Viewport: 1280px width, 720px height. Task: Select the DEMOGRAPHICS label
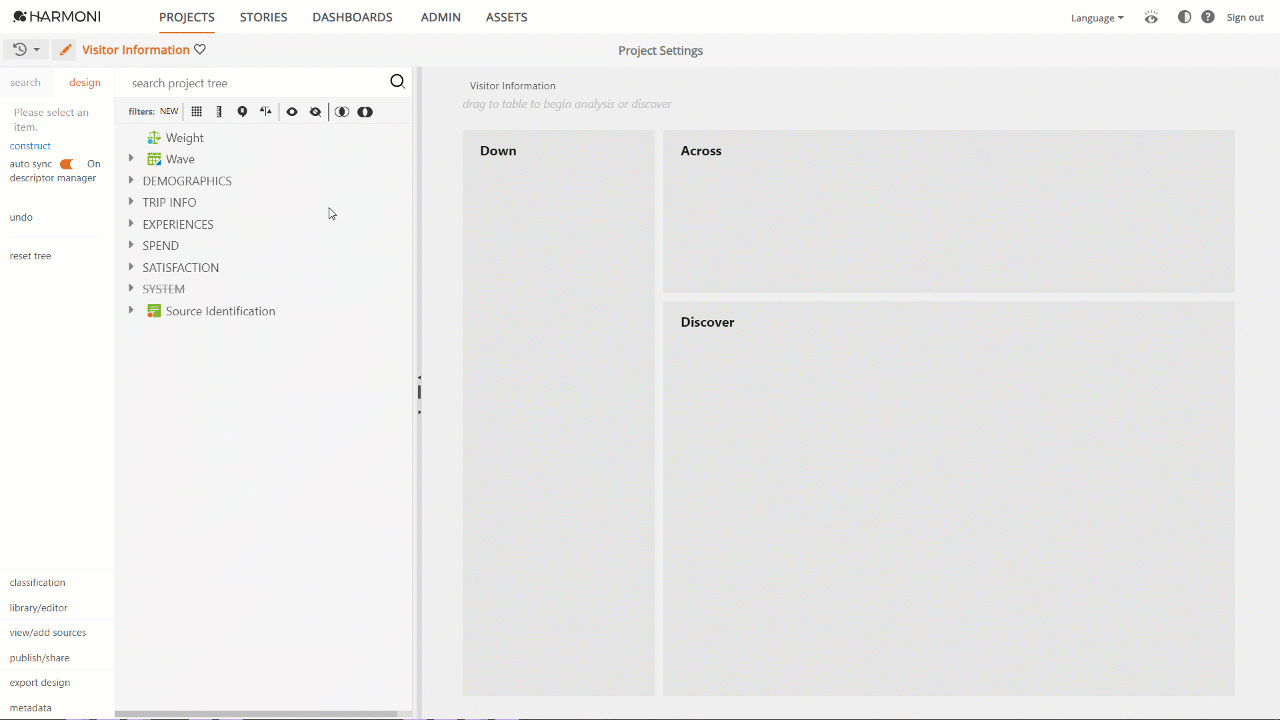[187, 181]
